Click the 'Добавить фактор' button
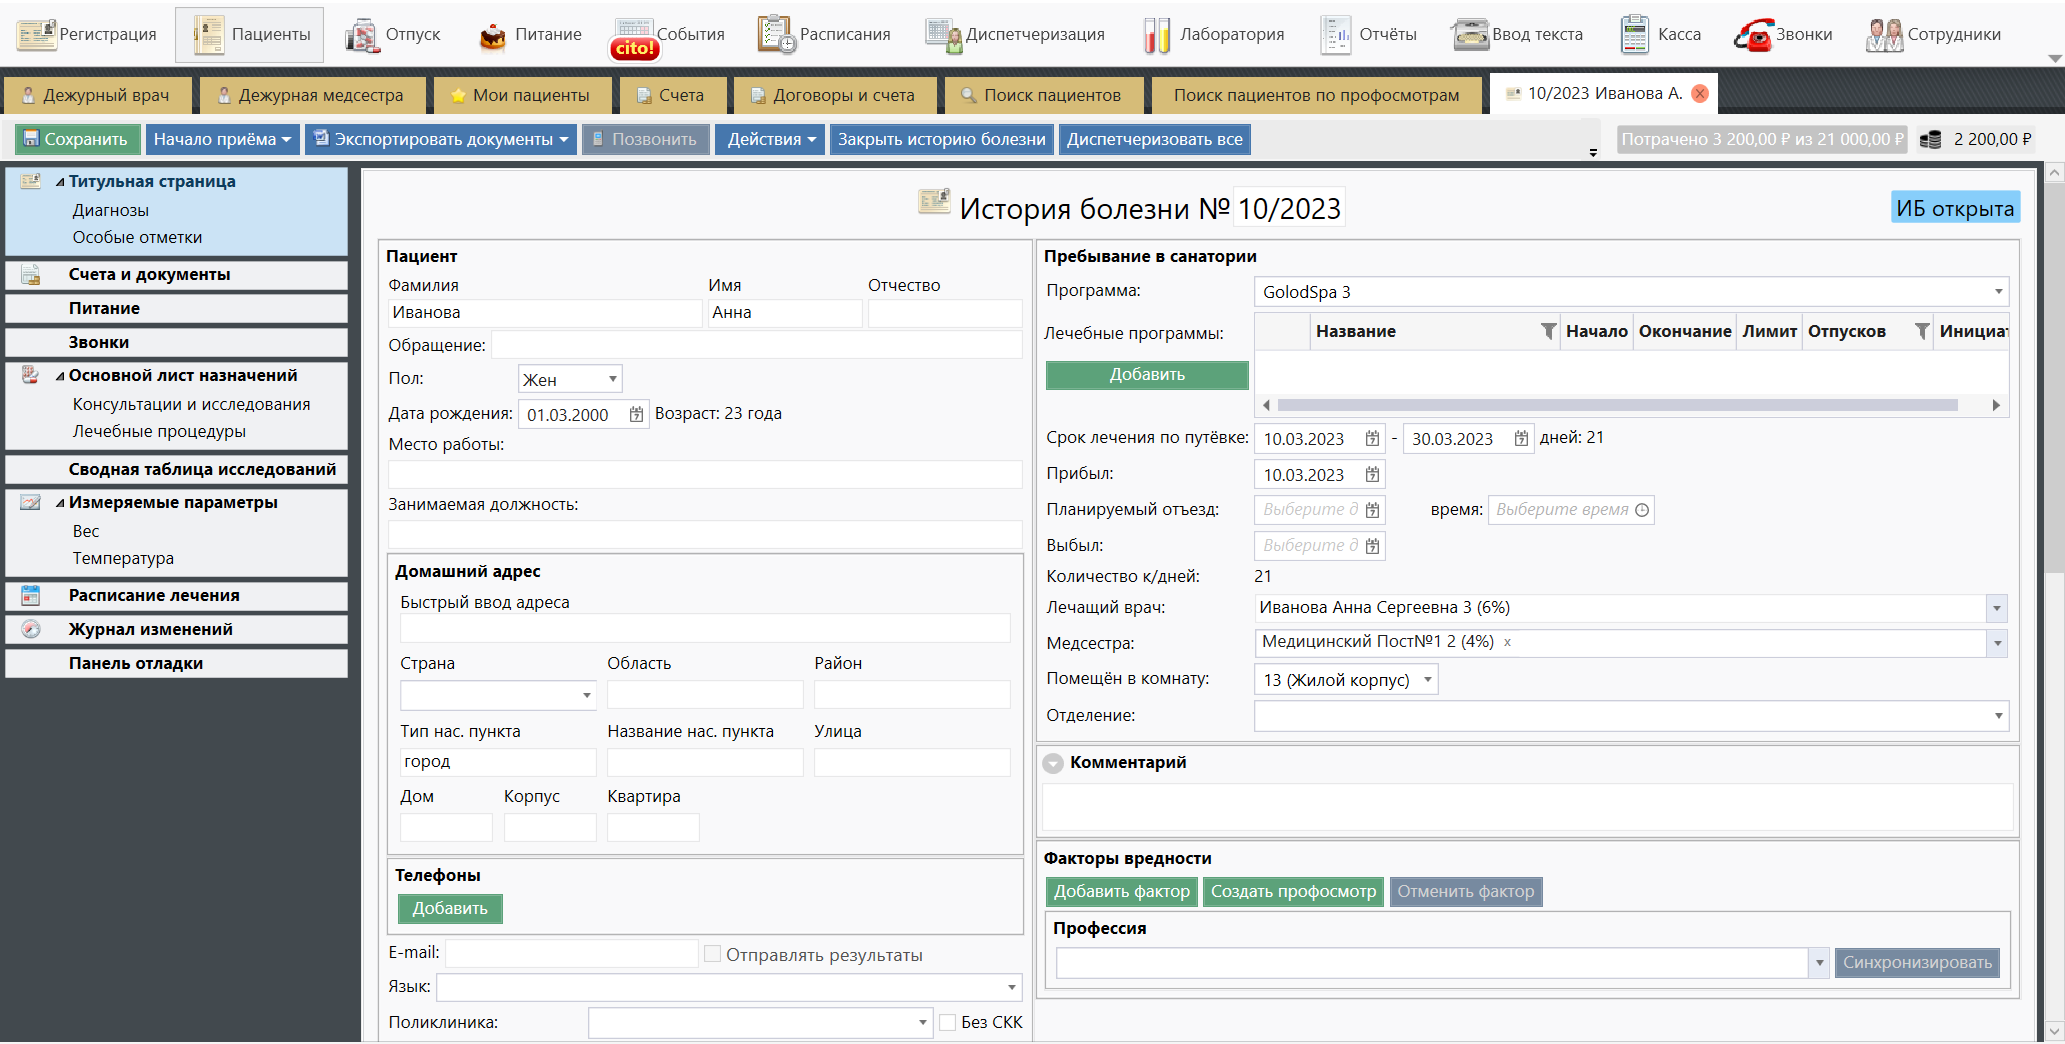Viewport: 2065px width, 1044px height. tap(1121, 891)
